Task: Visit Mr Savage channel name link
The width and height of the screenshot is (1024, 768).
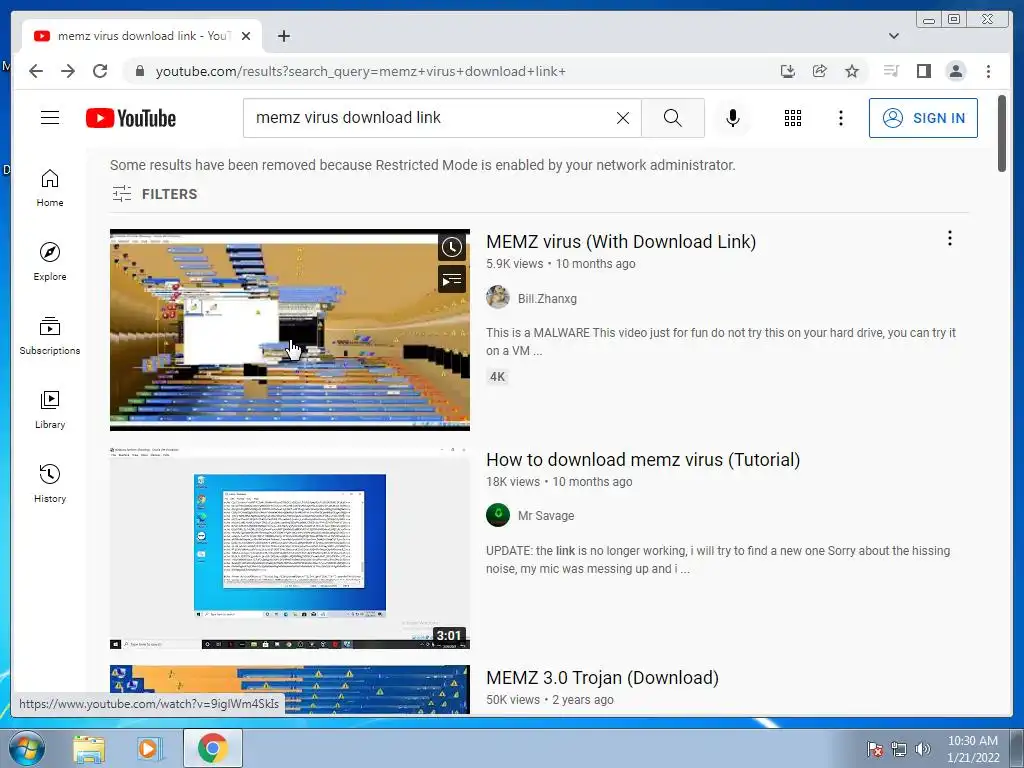Action: 546,515
